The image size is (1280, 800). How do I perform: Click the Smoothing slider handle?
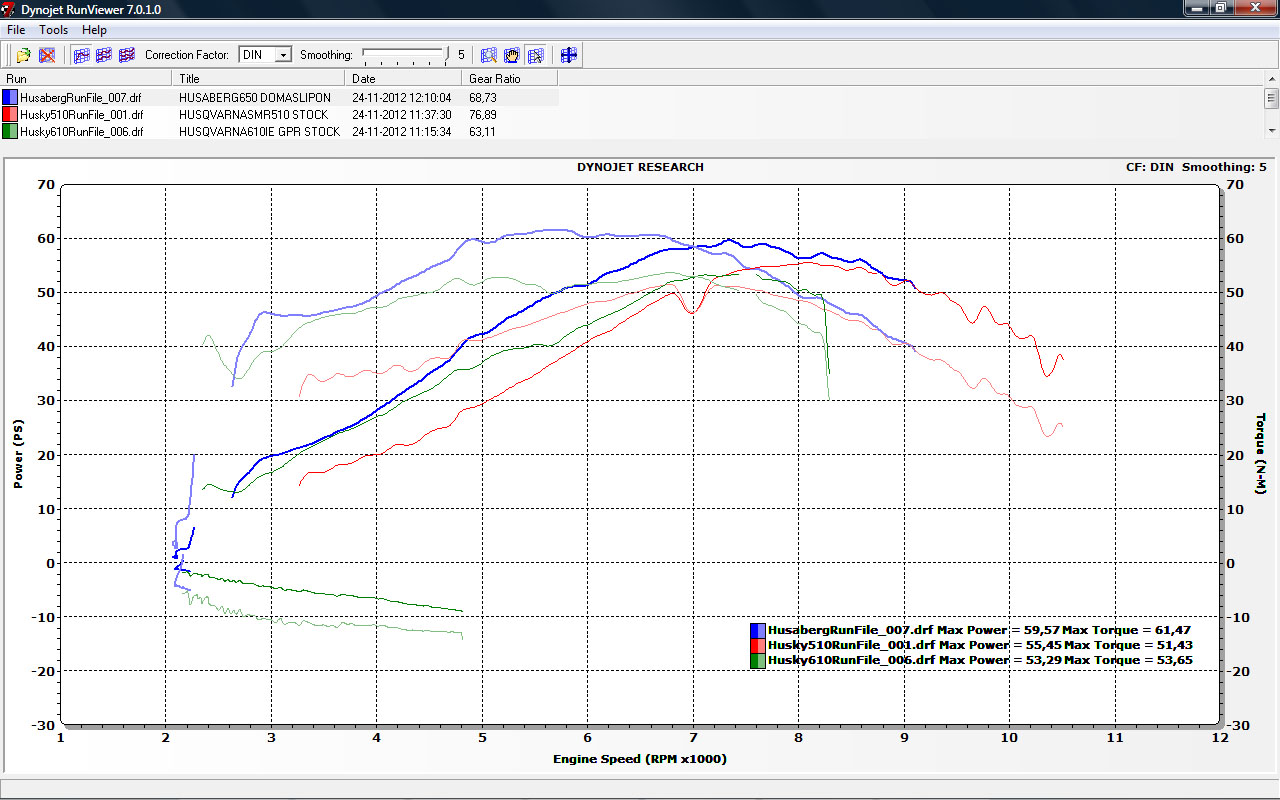(446, 55)
